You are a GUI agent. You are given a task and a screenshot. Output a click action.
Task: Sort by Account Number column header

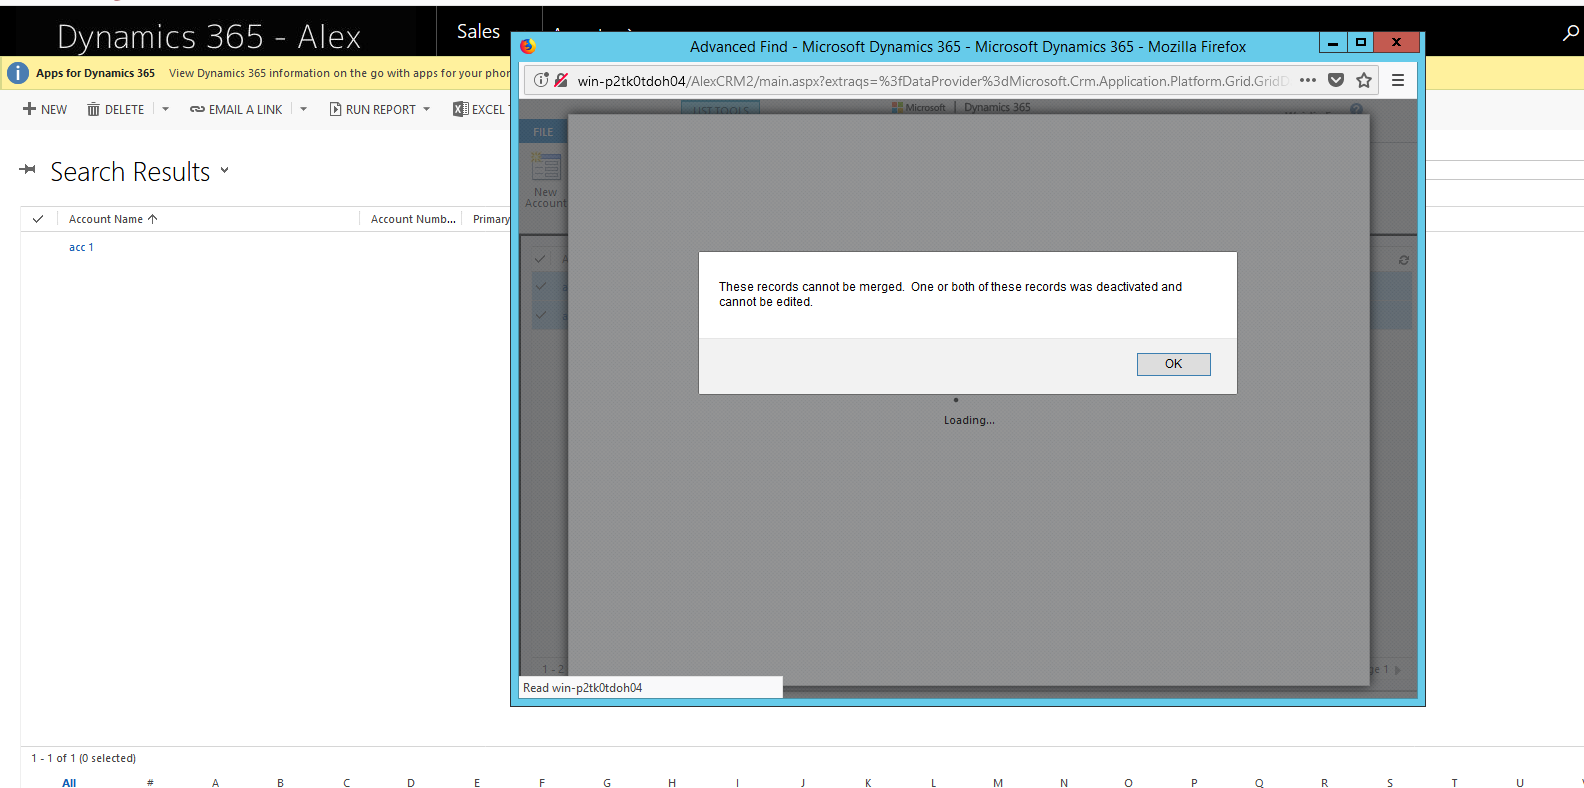click(413, 219)
